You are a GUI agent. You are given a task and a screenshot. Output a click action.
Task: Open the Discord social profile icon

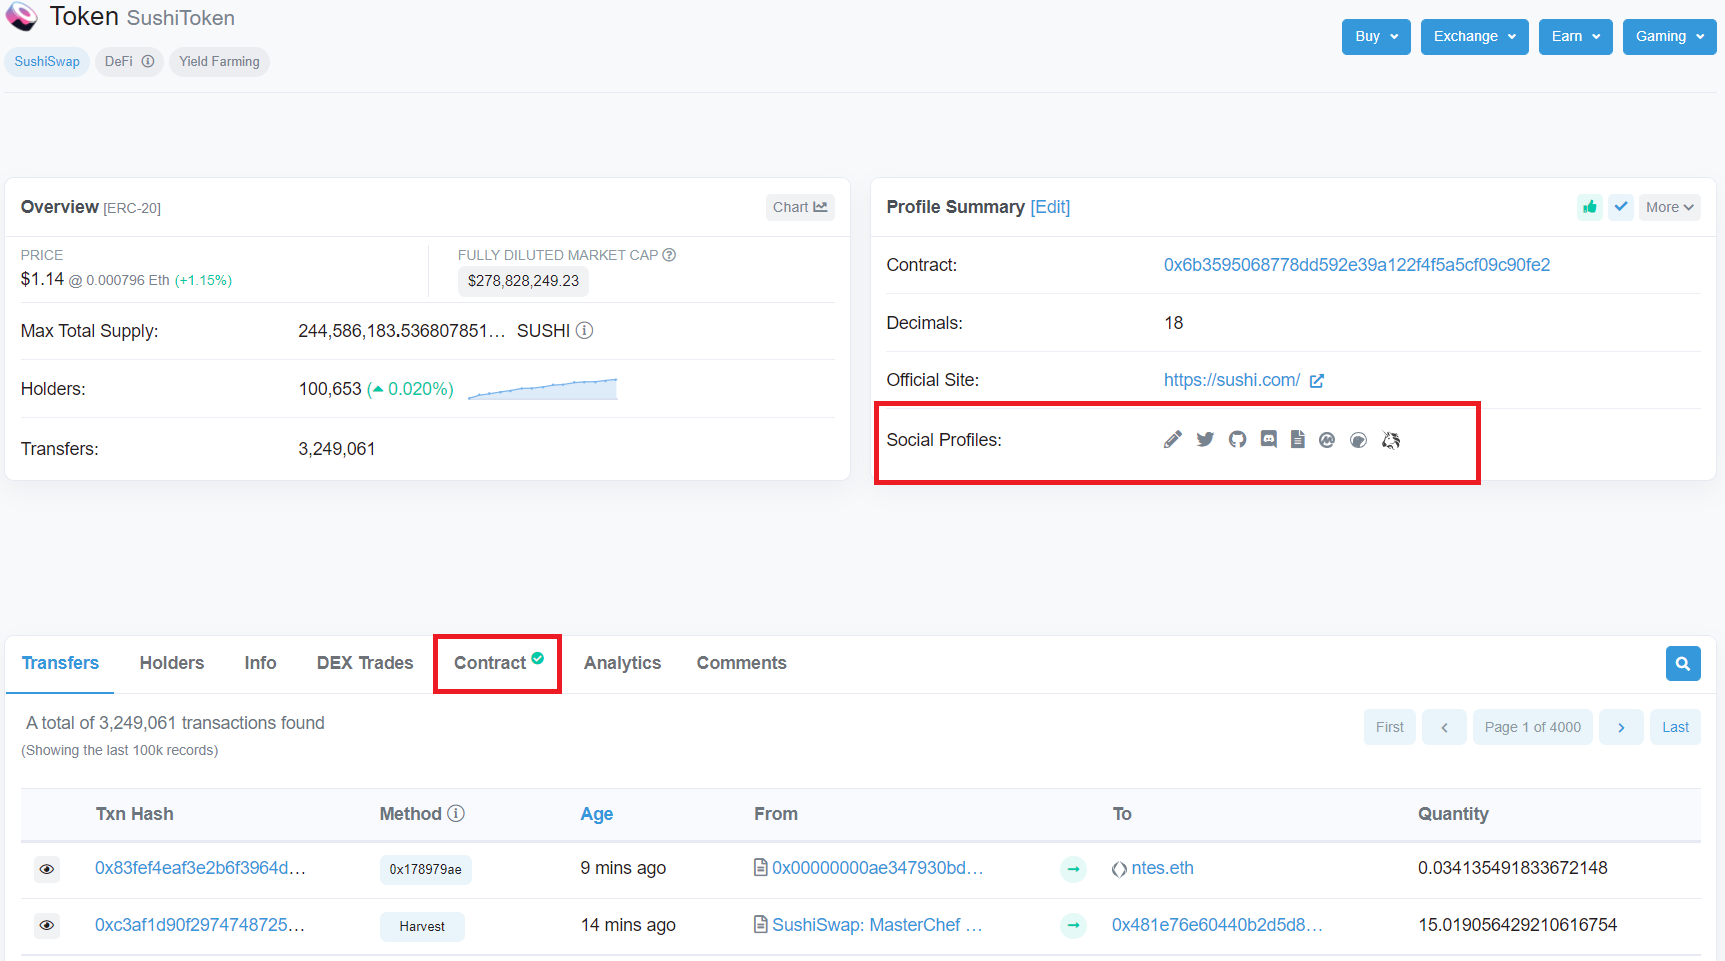point(1268,439)
